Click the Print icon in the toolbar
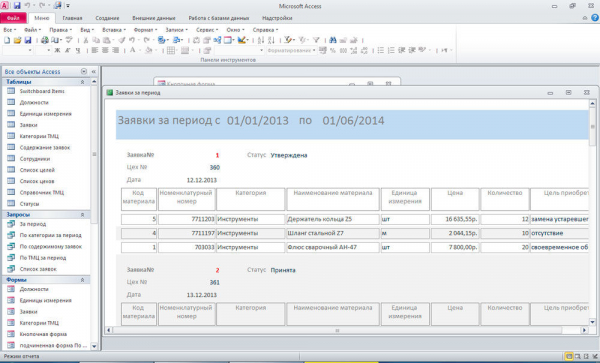Viewport: 600px width, 363px height. 45,40
